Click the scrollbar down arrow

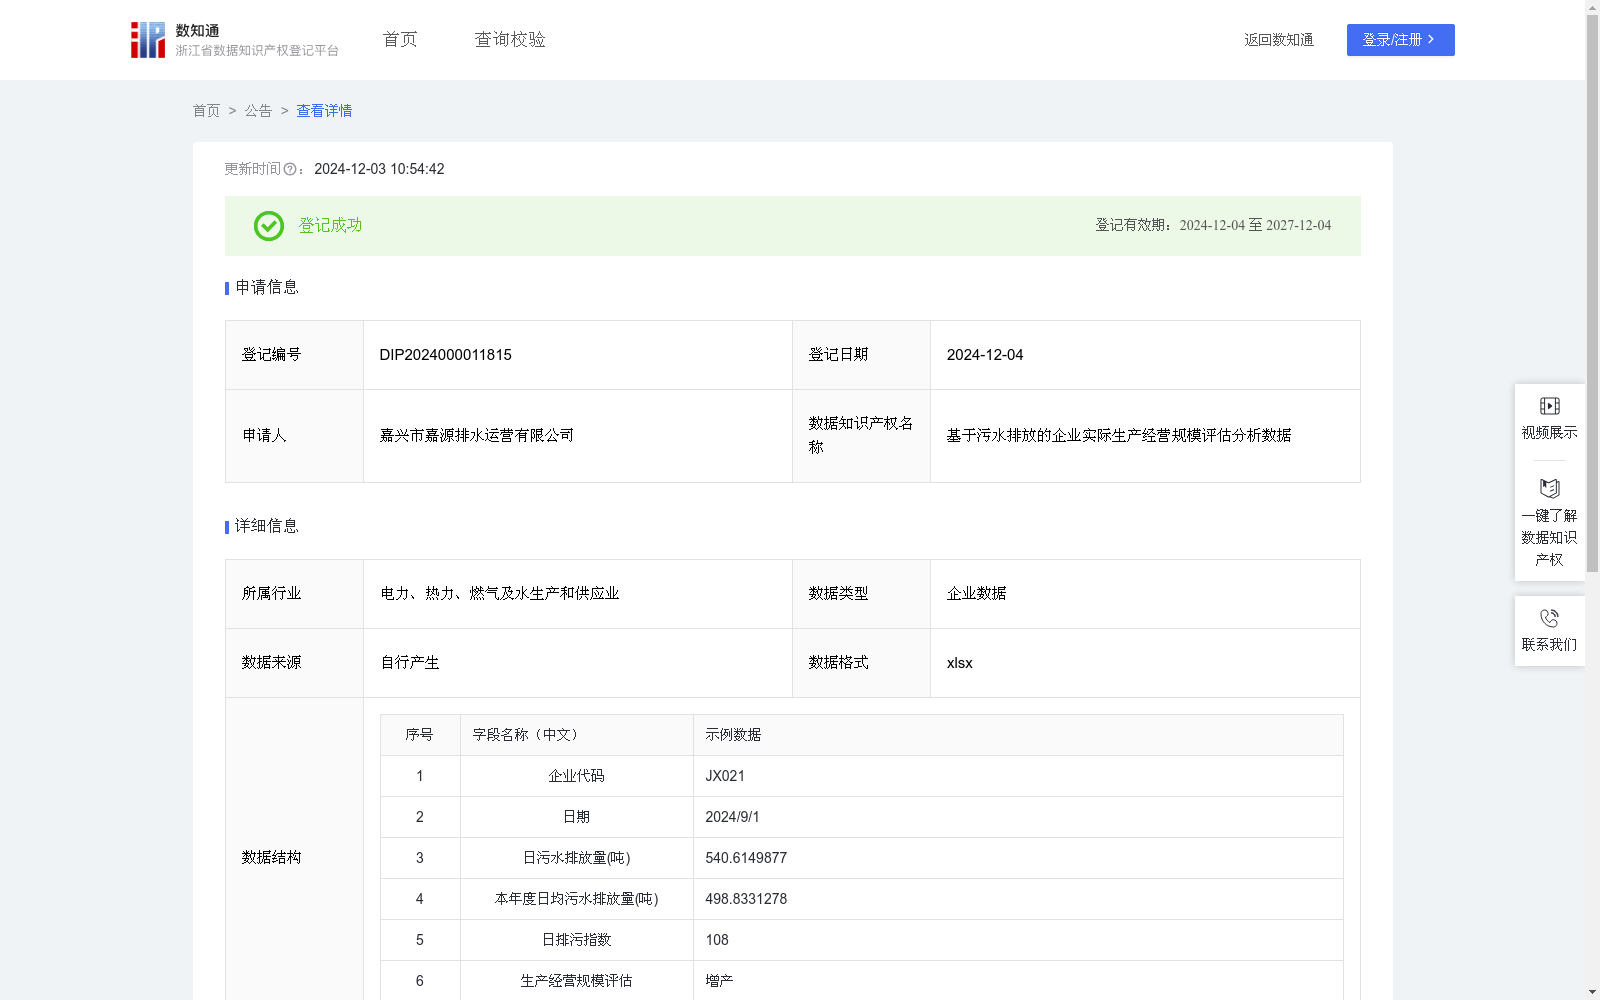(x=1592, y=992)
